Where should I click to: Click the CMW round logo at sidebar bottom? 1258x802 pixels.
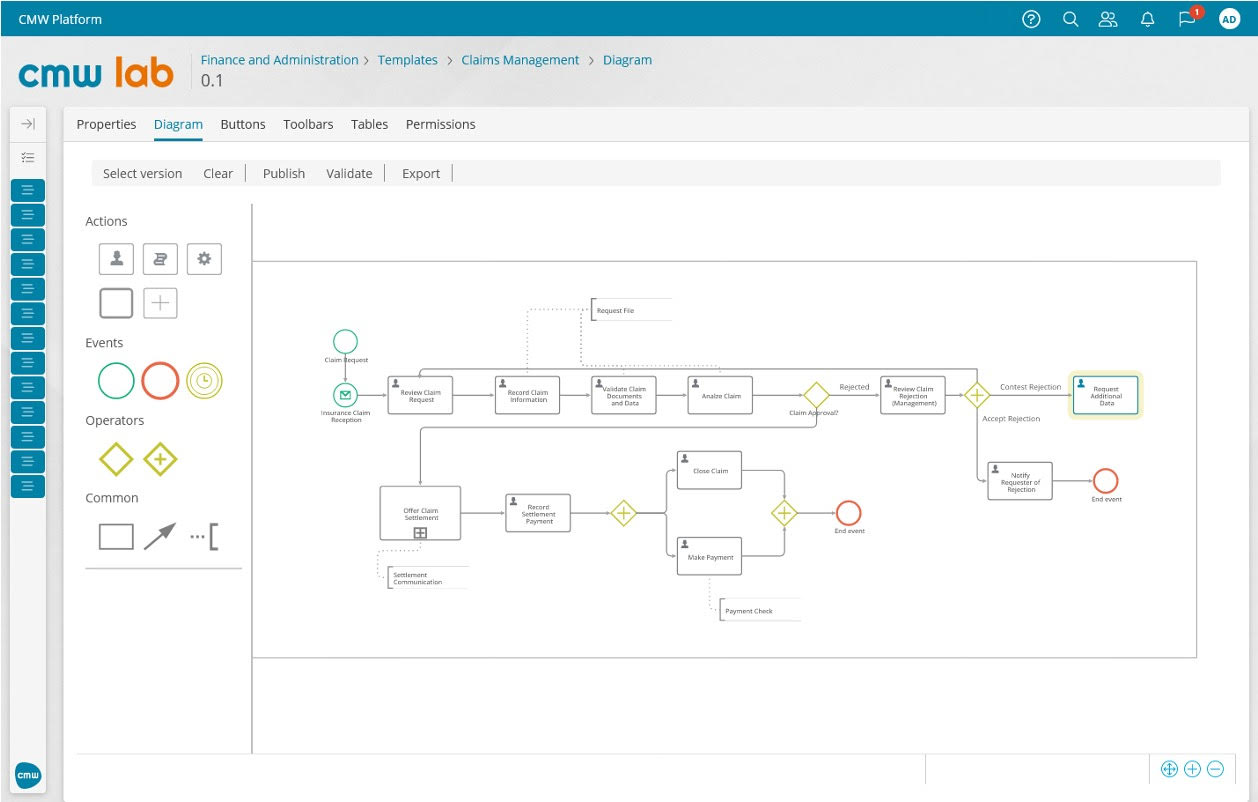[28, 775]
